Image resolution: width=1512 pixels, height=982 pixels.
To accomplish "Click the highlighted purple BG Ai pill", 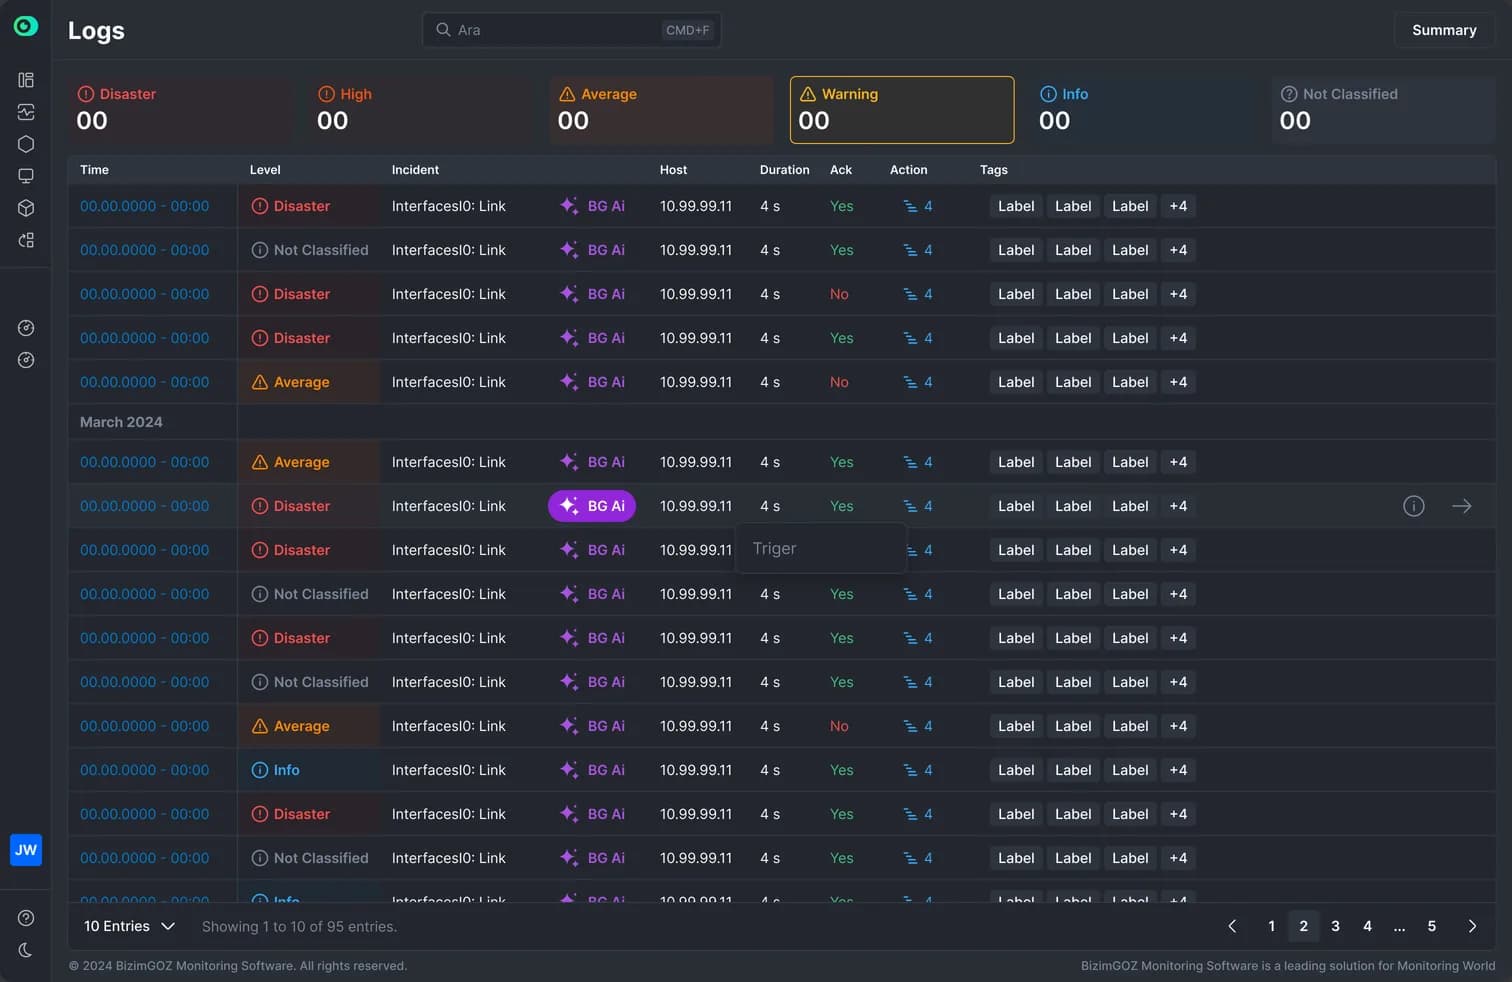I will pyautogui.click(x=592, y=506).
